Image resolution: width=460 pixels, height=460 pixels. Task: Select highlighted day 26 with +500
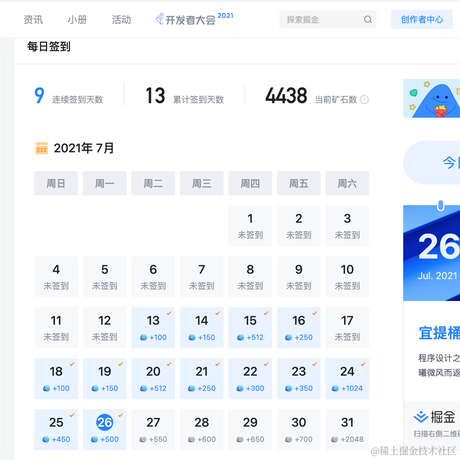pyautogui.click(x=105, y=430)
